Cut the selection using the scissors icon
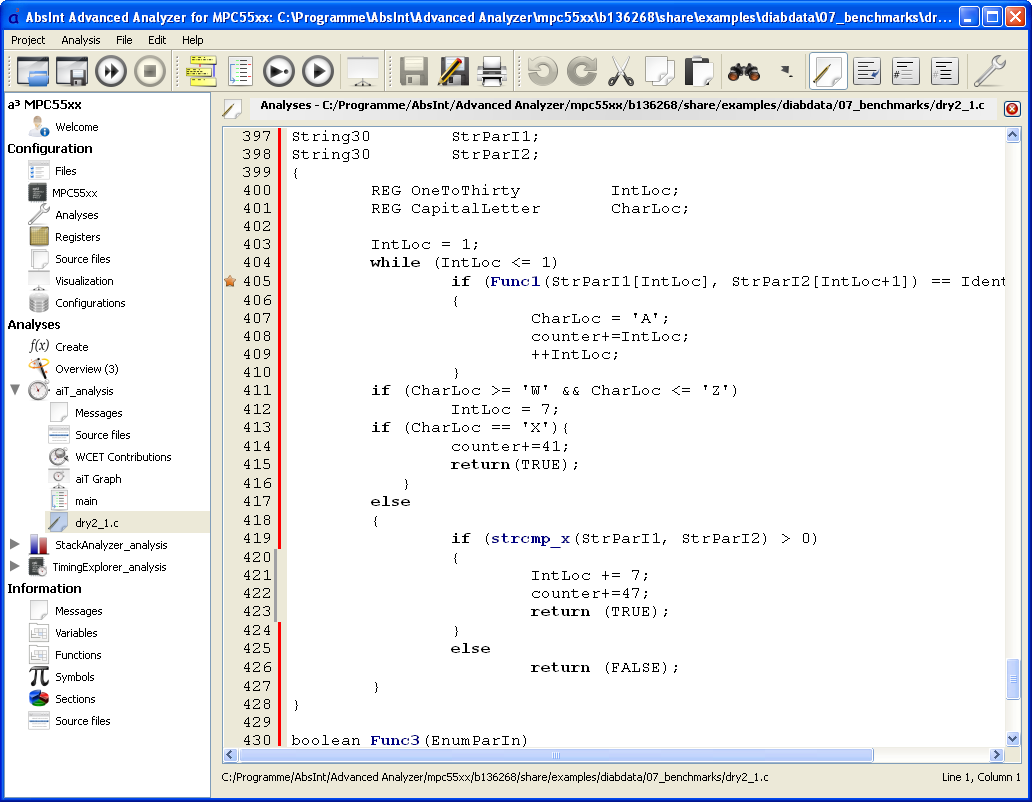Image resolution: width=1032 pixels, height=802 pixels. click(x=621, y=71)
